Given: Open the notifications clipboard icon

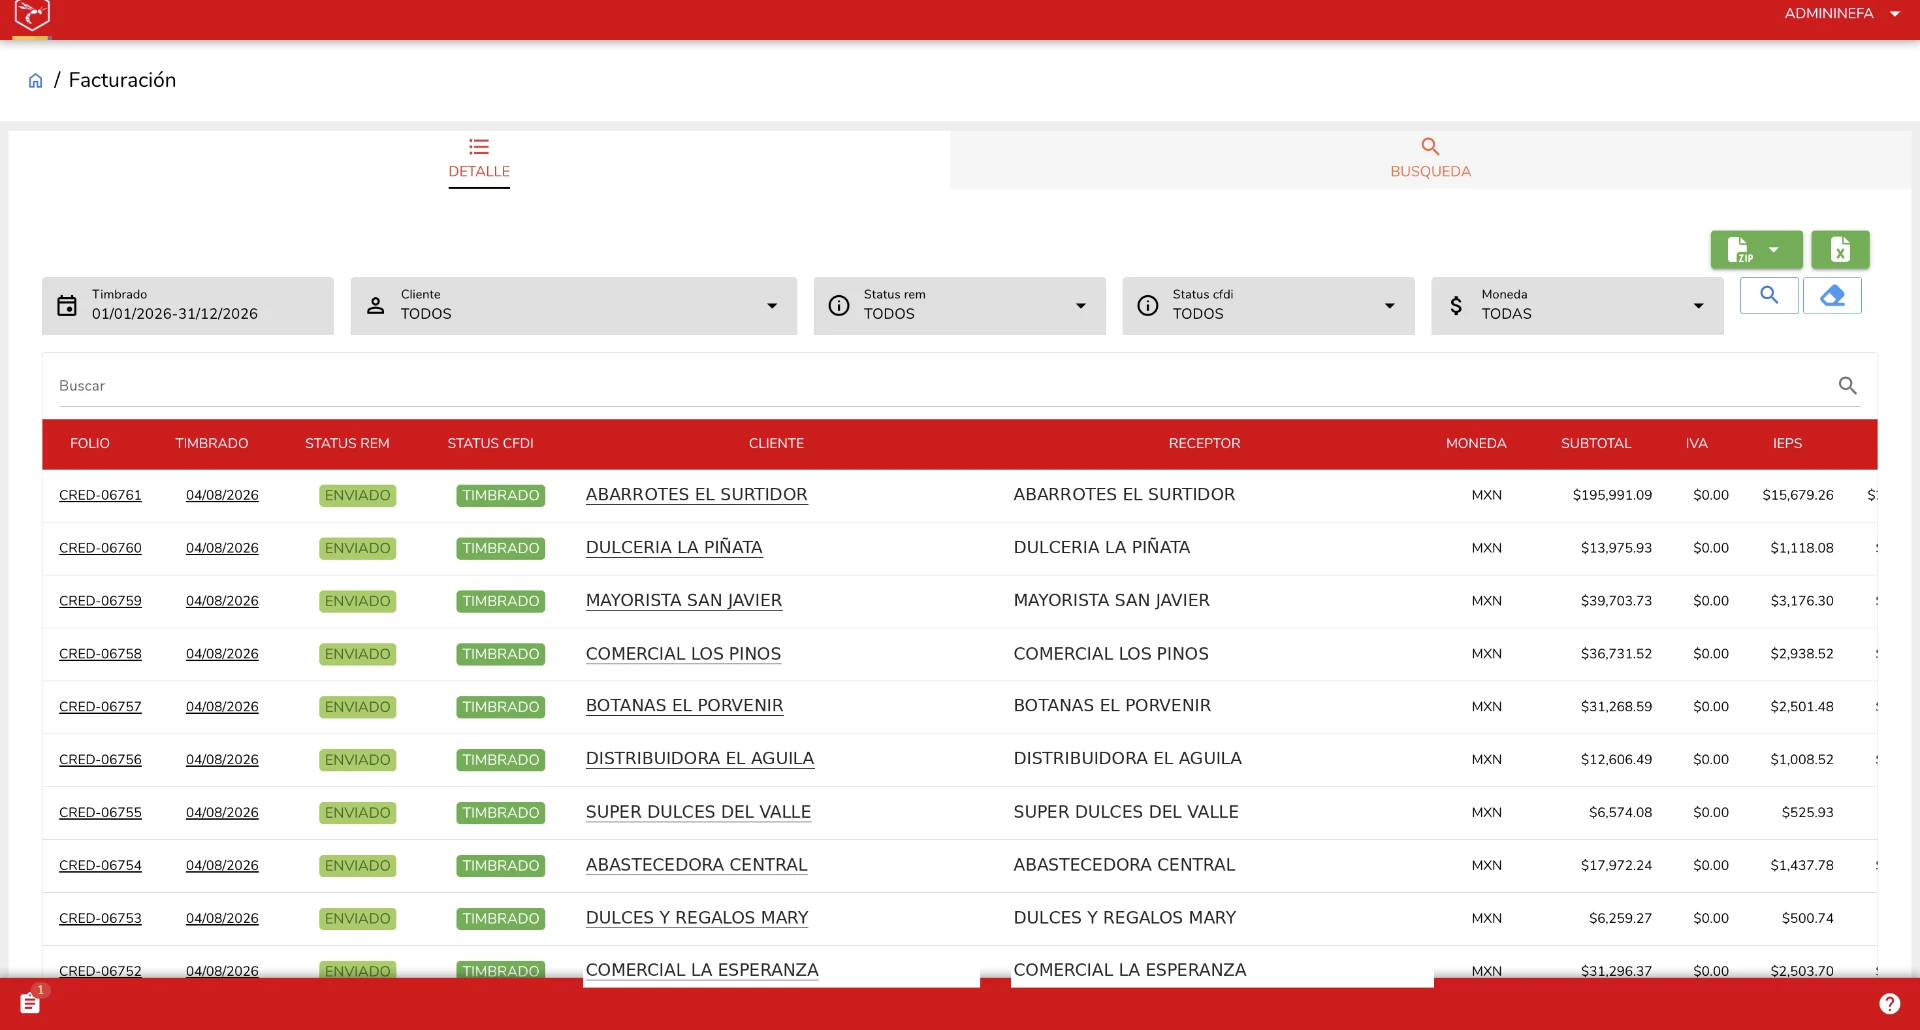Looking at the screenshot, I should [30, 1003].
